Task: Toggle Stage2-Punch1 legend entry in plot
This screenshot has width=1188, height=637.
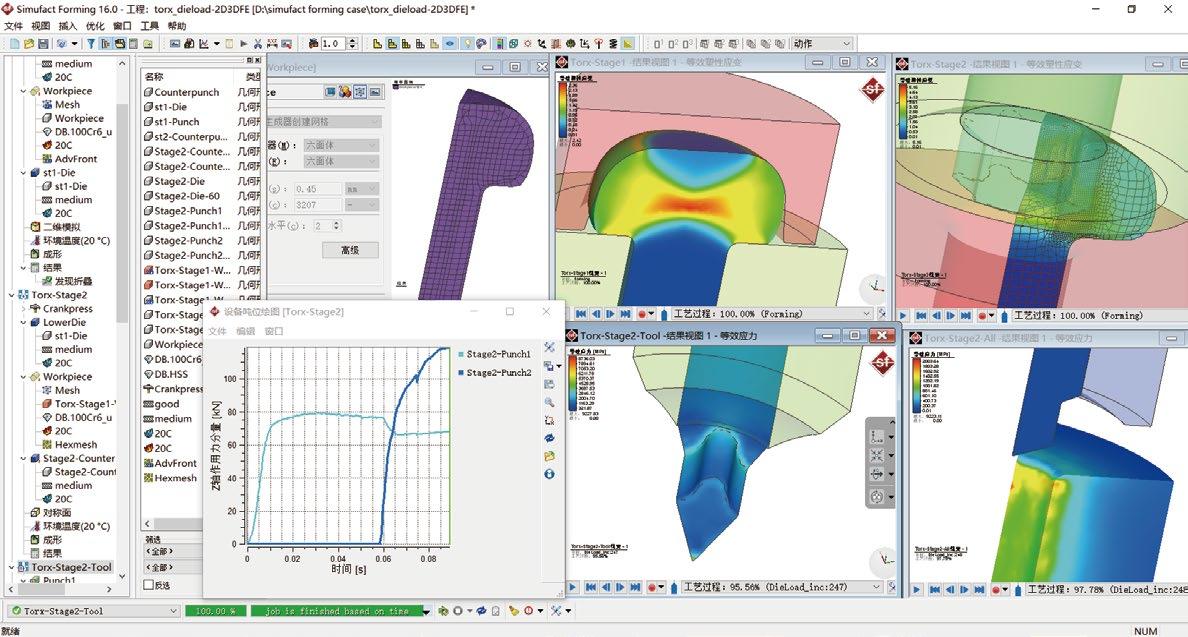Action: point(497,354)
